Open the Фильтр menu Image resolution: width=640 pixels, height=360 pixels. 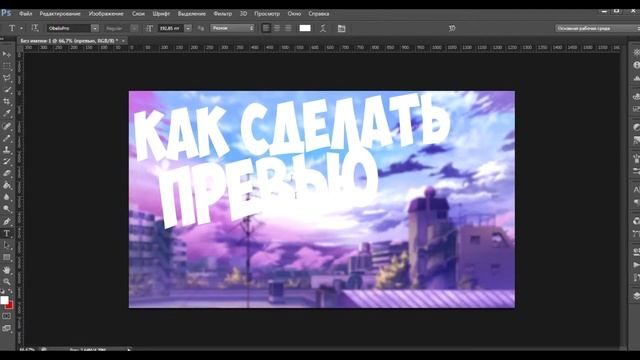[222, 13]
